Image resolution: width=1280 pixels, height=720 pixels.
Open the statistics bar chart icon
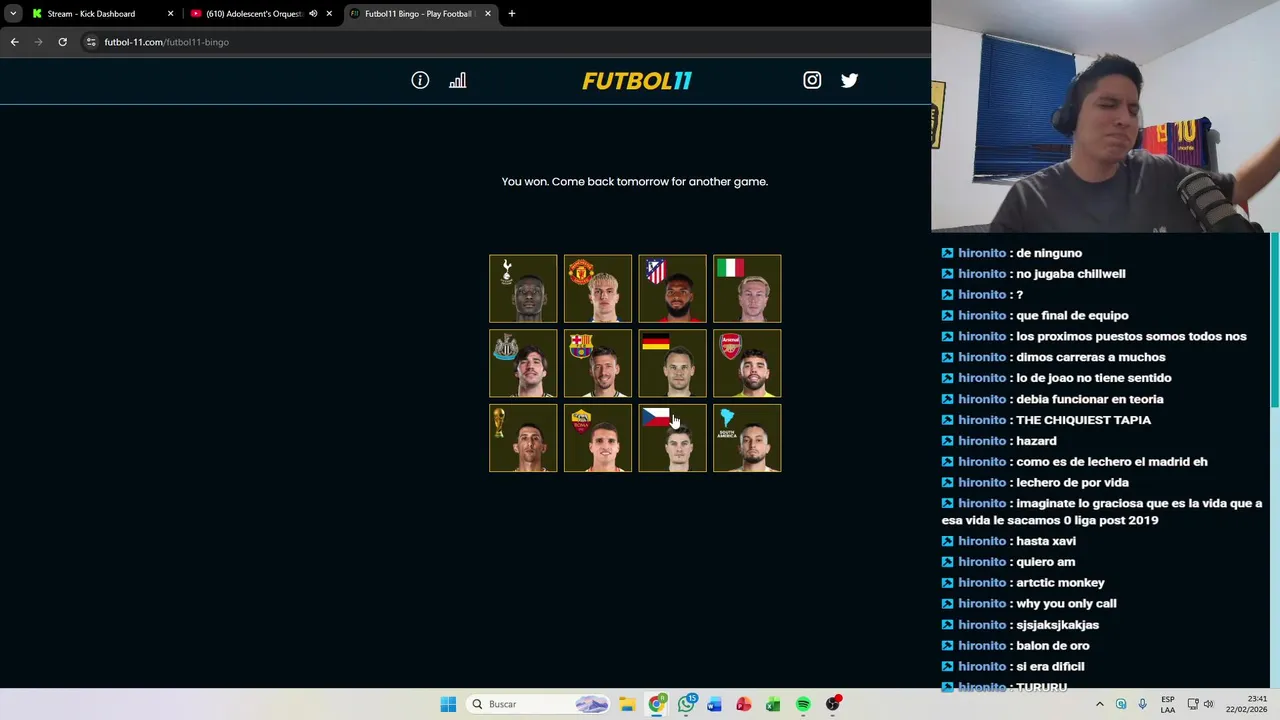457,80
